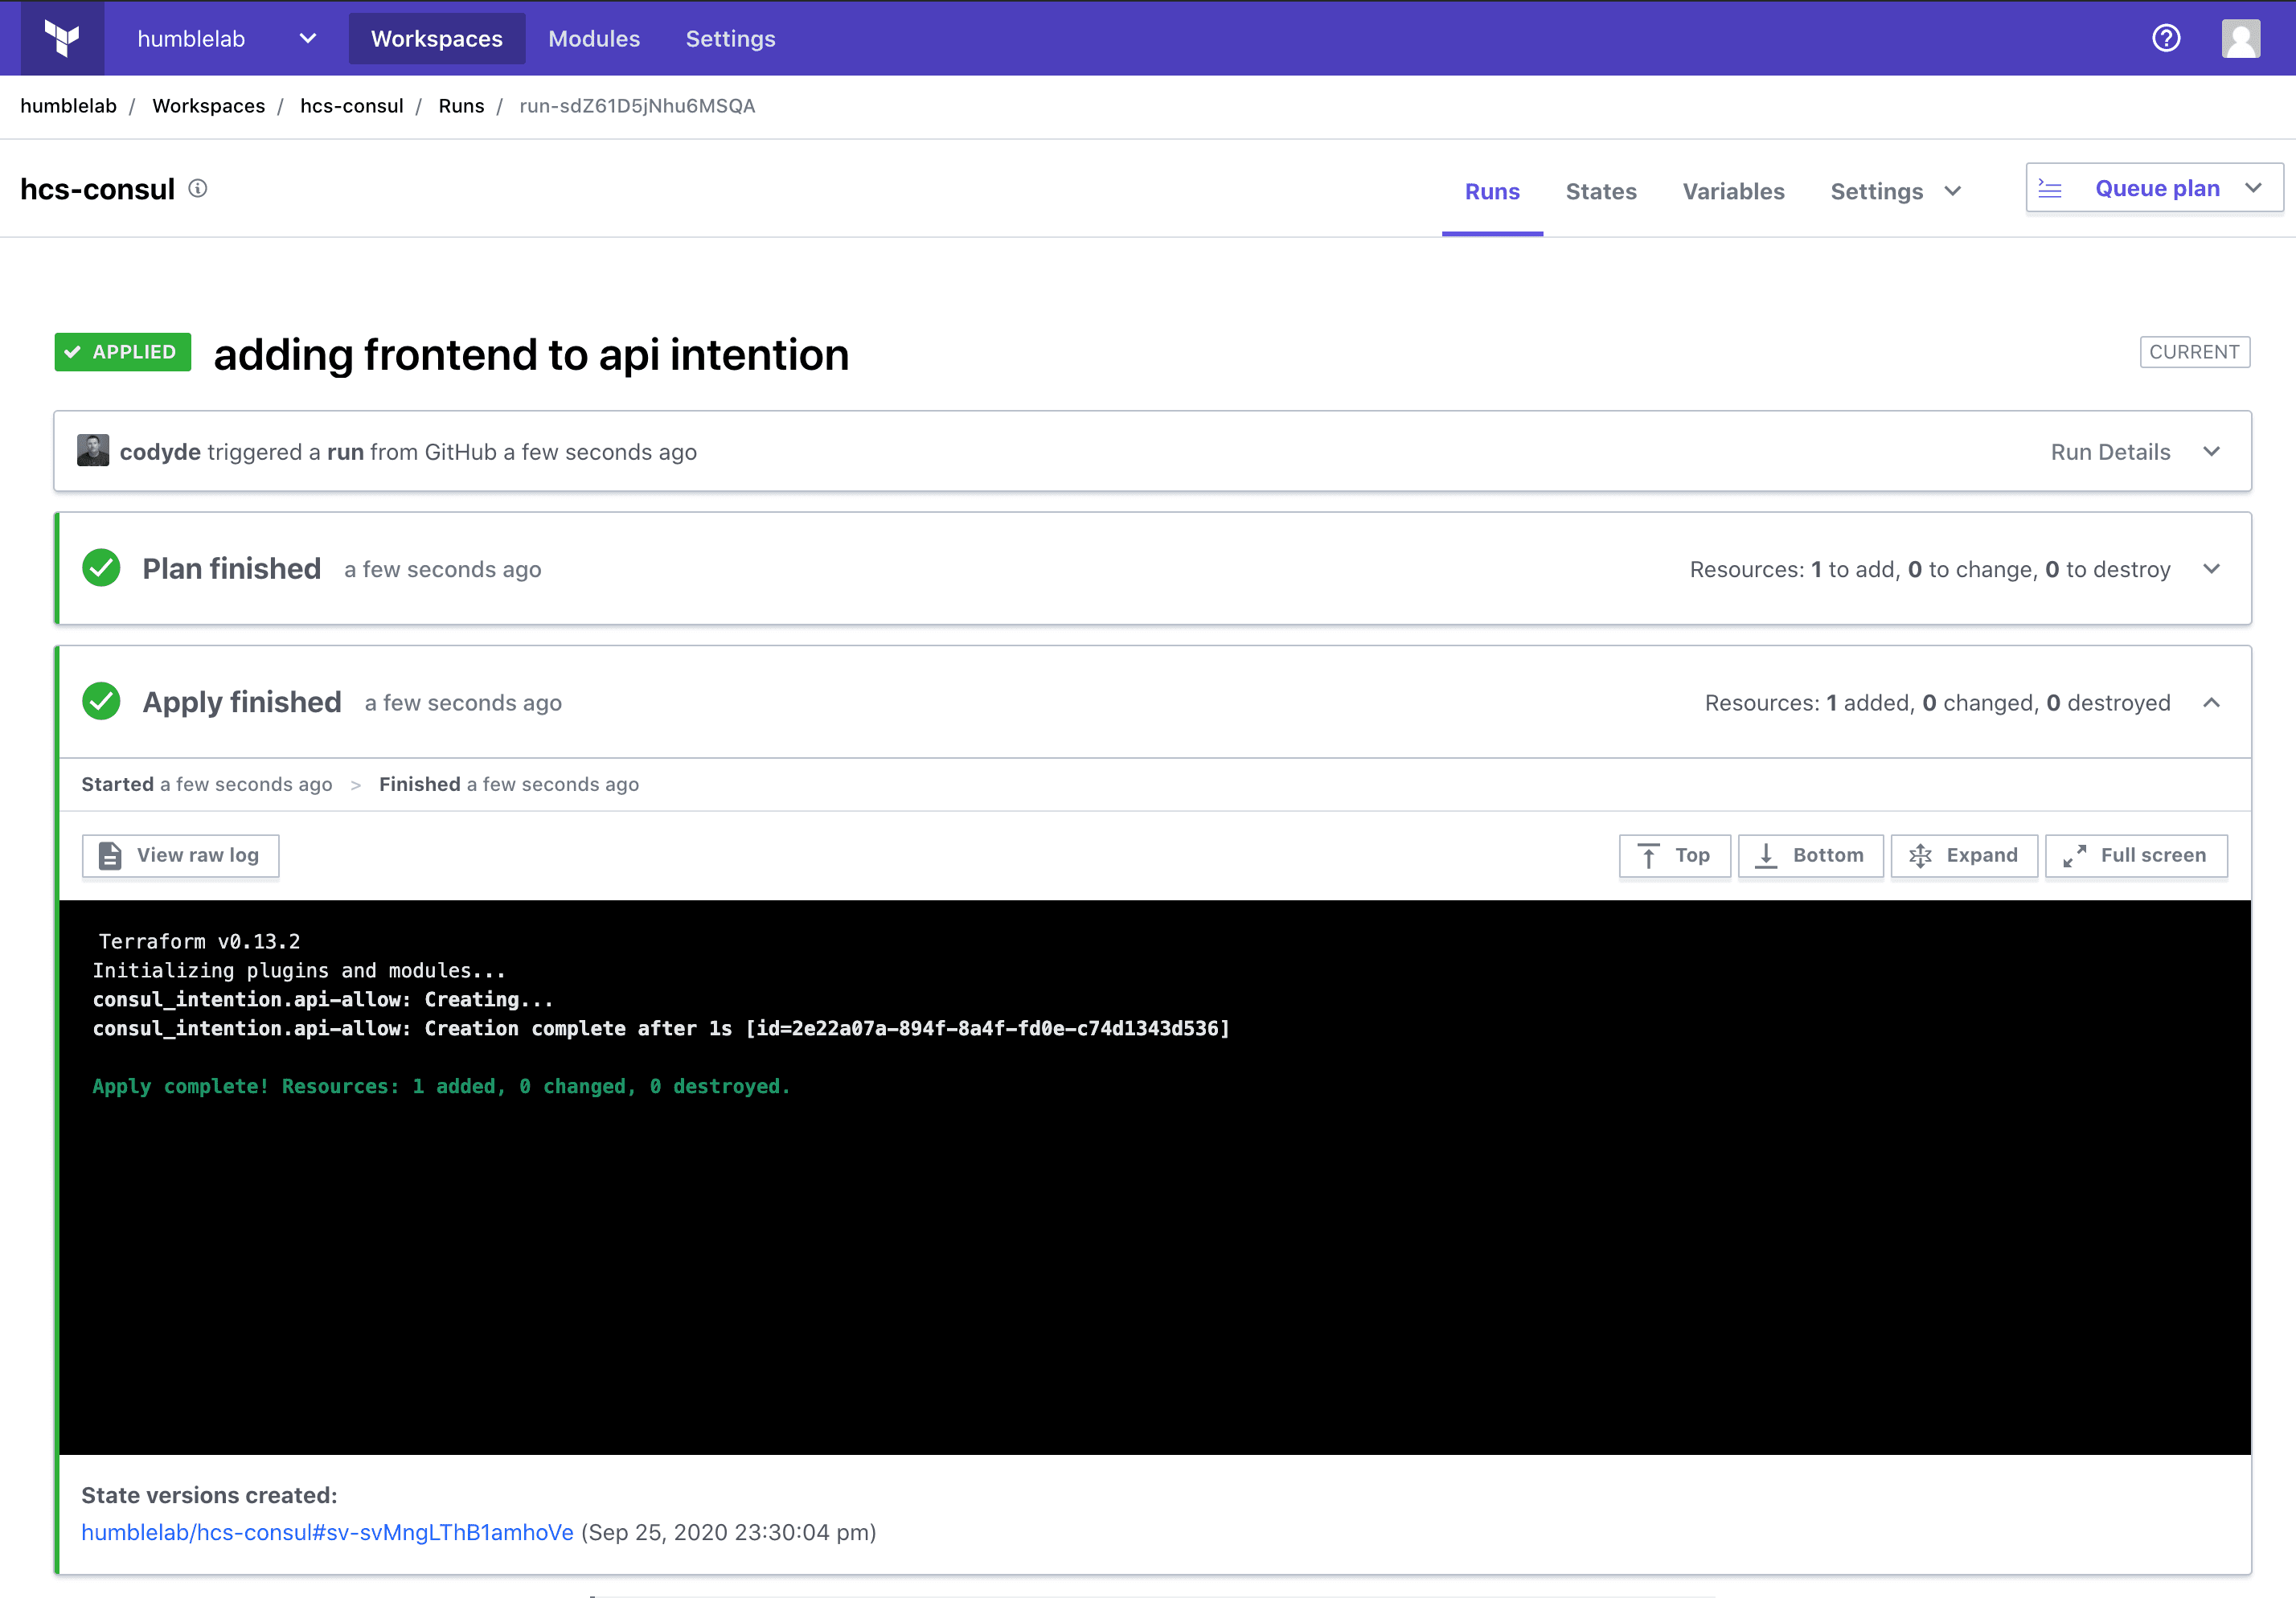Expand the Run Details section
Screen dimensions: 2296x1598
pyautogui.click(x=2211, y=452)
